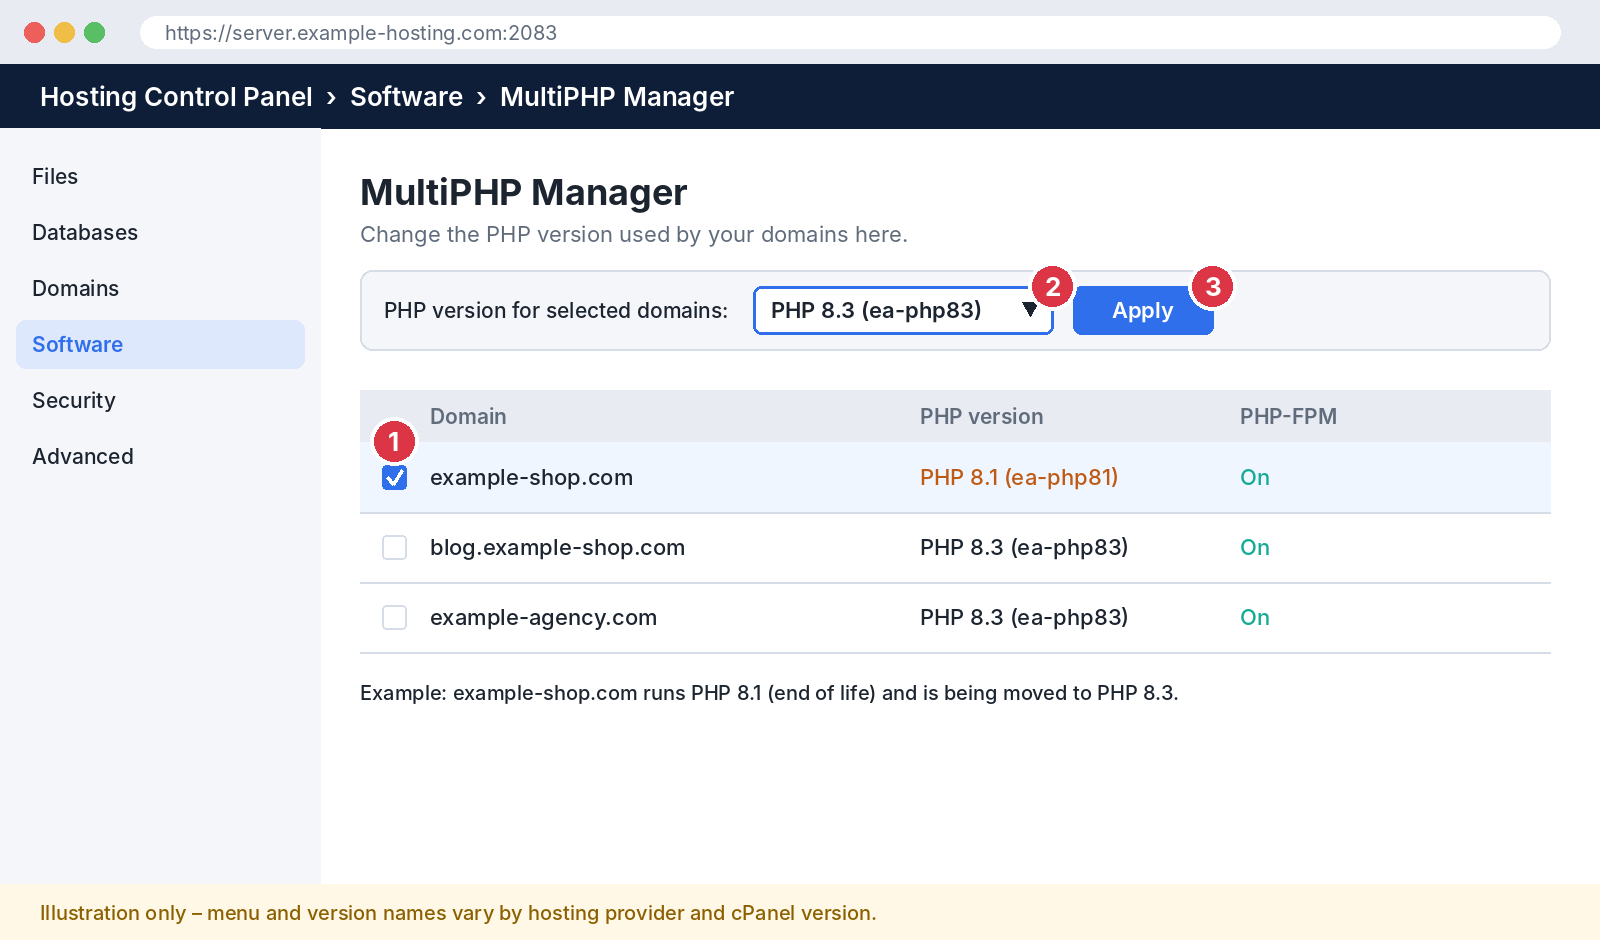This screenshot has height=940, width=1600.
Task: Uncheck the example-shop.com checkbox
Action: click(x=395, y=478)
